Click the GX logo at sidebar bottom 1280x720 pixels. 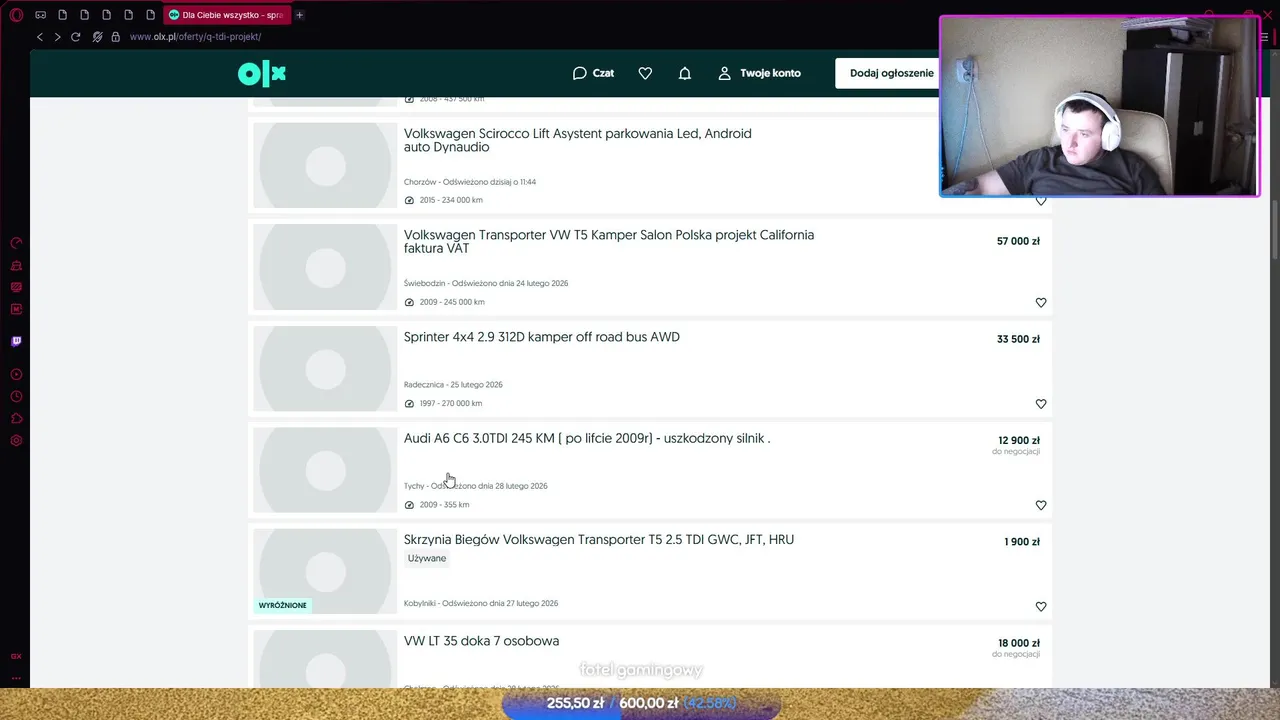point(16,656)
